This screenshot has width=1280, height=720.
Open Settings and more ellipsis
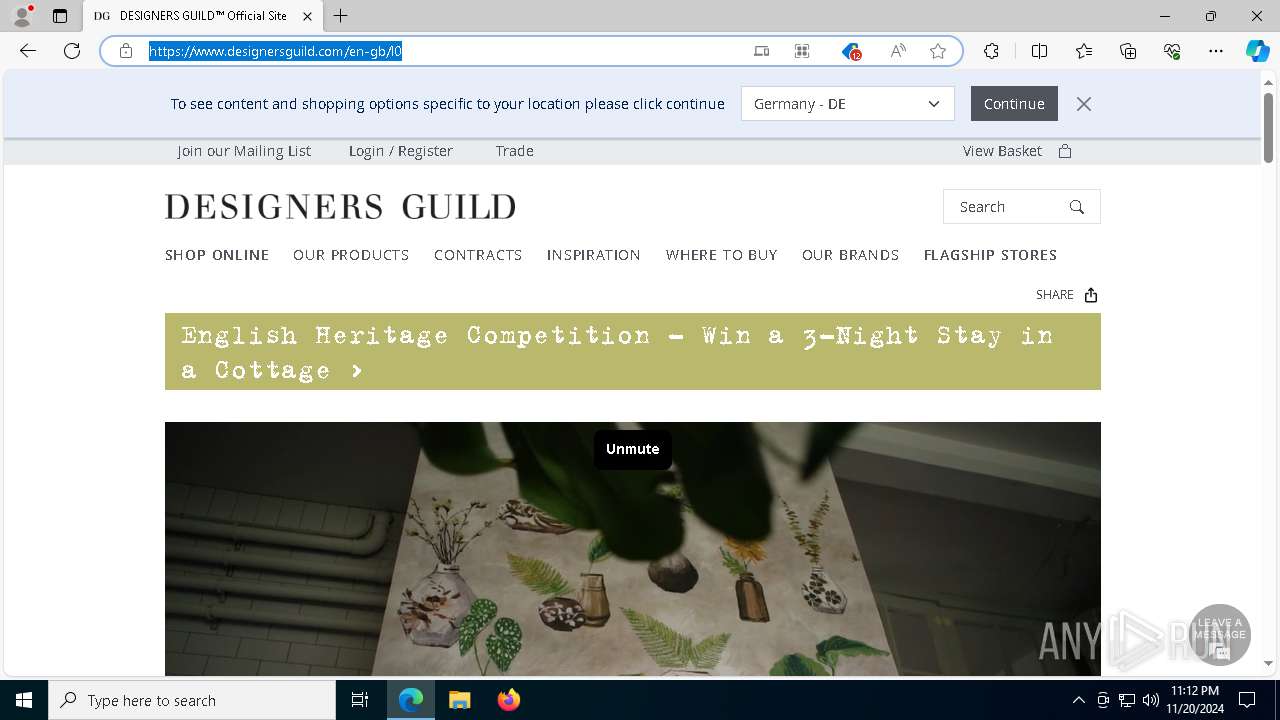pos(1216,51)
